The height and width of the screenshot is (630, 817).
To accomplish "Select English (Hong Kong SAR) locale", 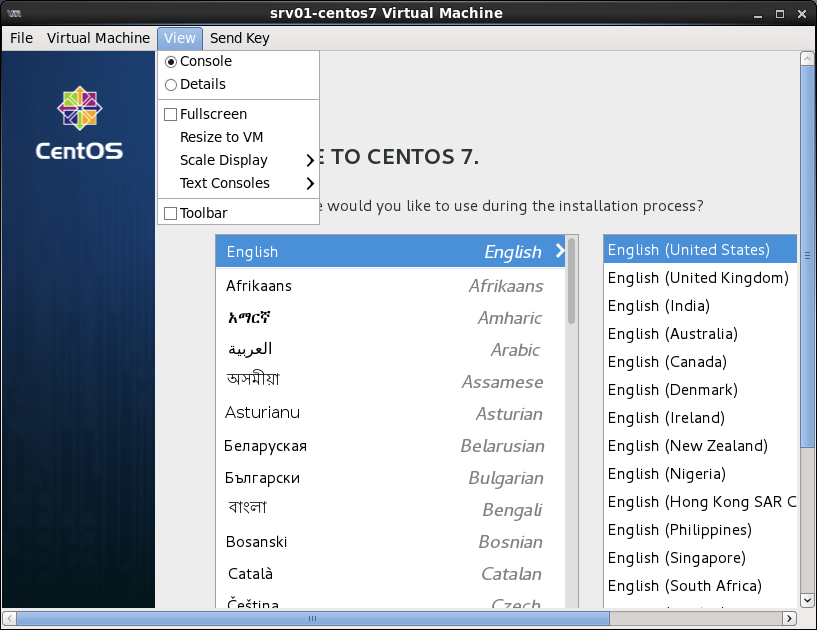I will 700,502.
